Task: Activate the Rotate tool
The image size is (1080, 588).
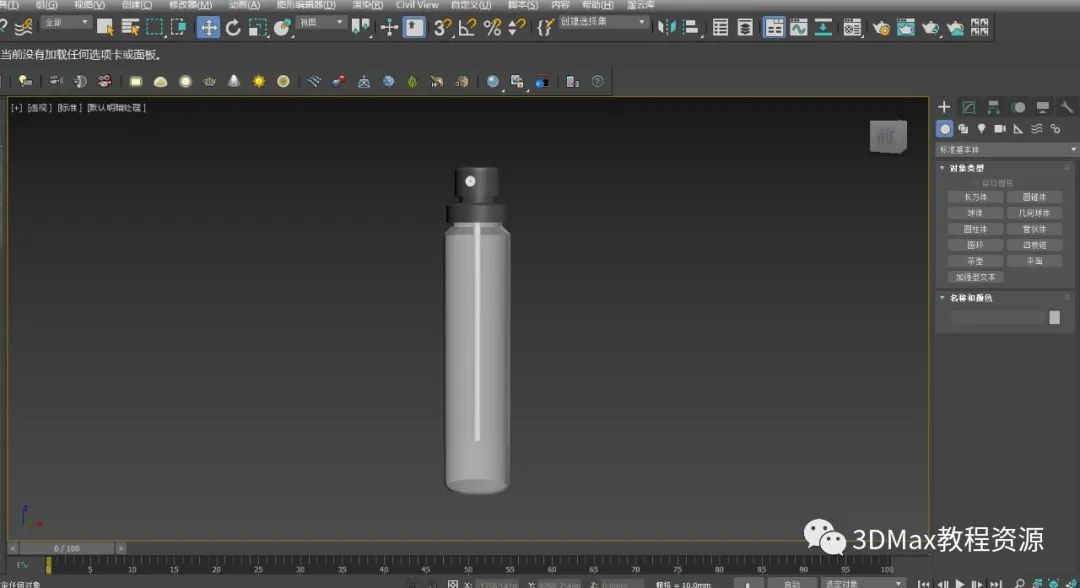Action: (233, 27)
